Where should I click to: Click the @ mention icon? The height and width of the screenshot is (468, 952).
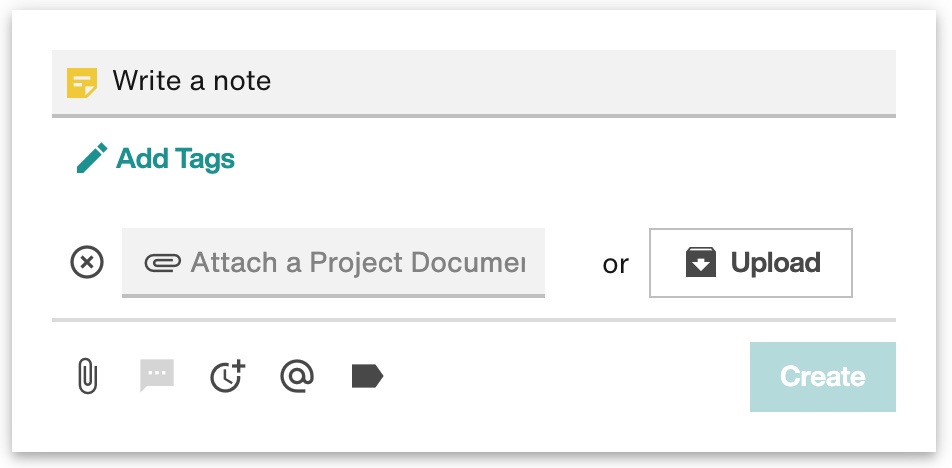[x=297, y=376]
